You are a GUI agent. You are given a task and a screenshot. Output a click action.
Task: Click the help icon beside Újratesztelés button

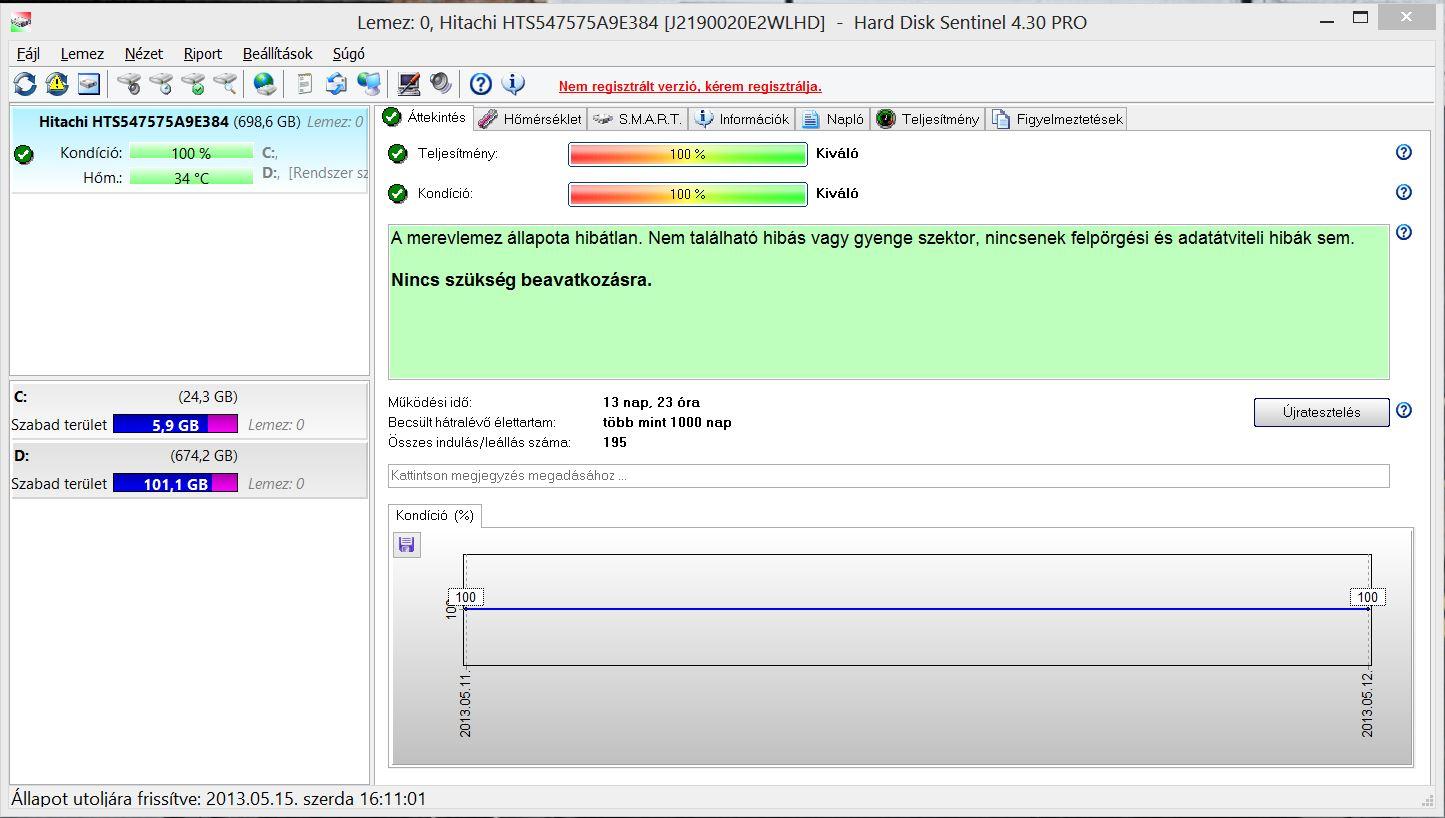coord(1404,410)
